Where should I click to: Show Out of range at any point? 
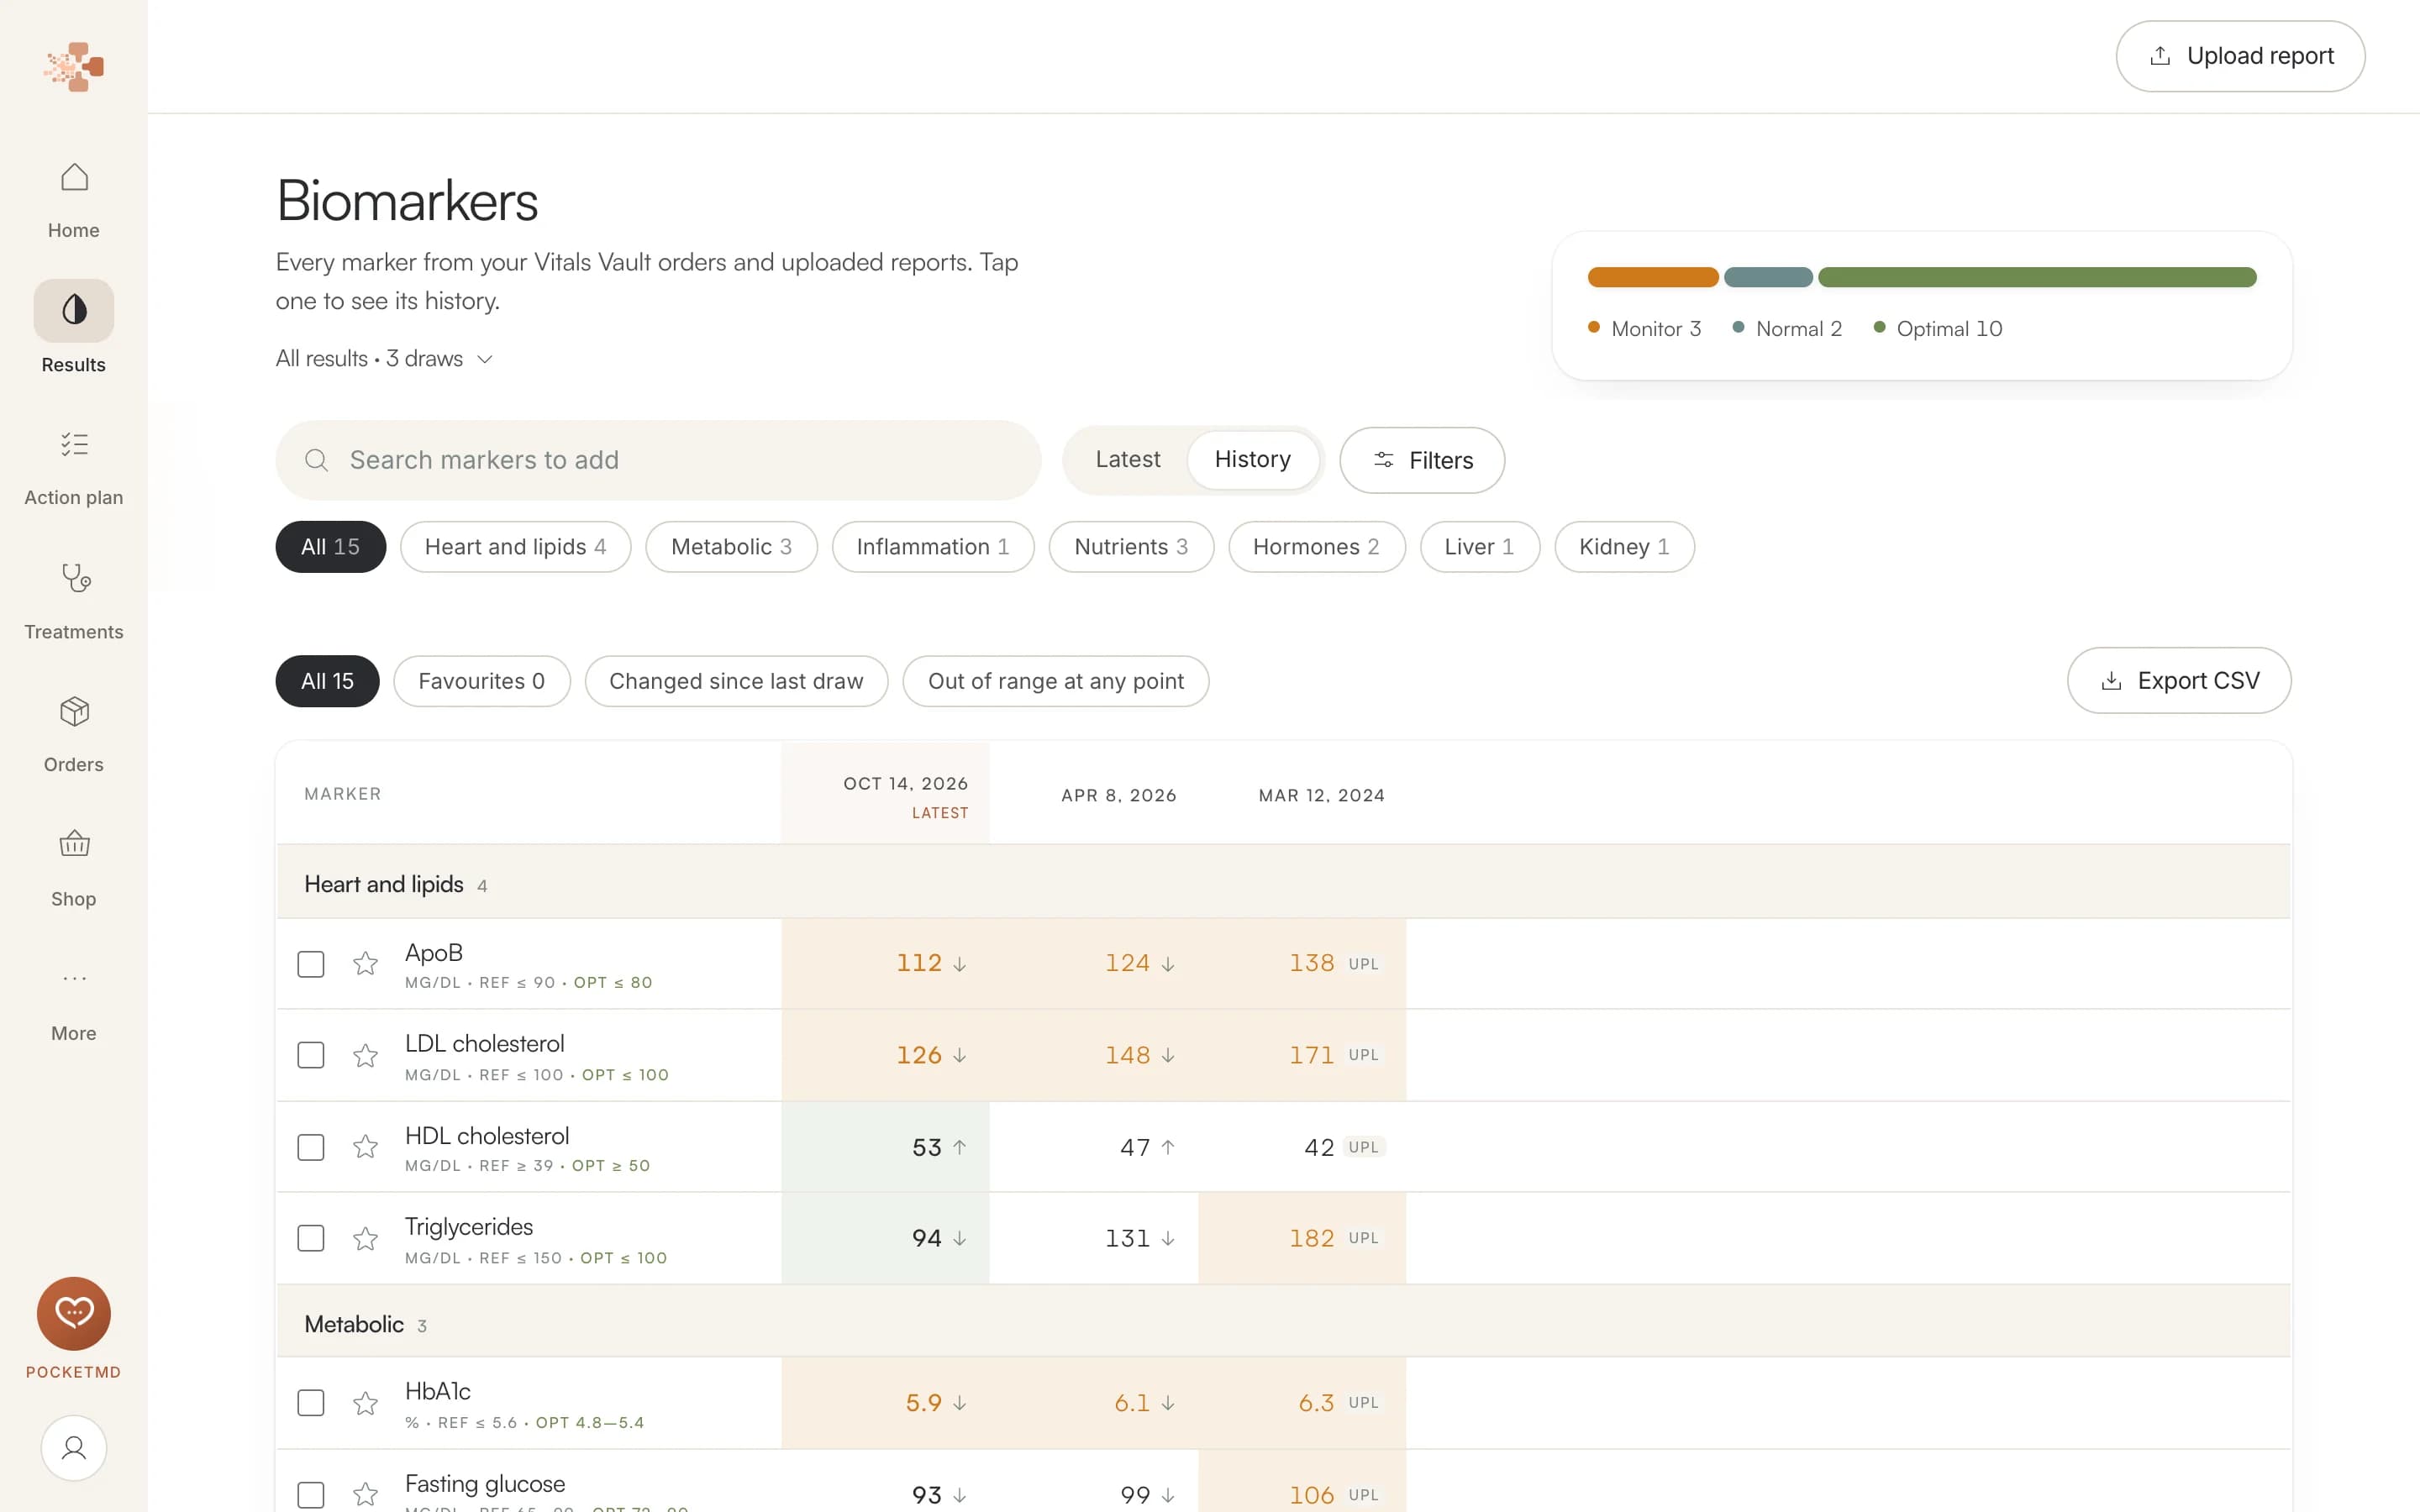coord(1056,681)
